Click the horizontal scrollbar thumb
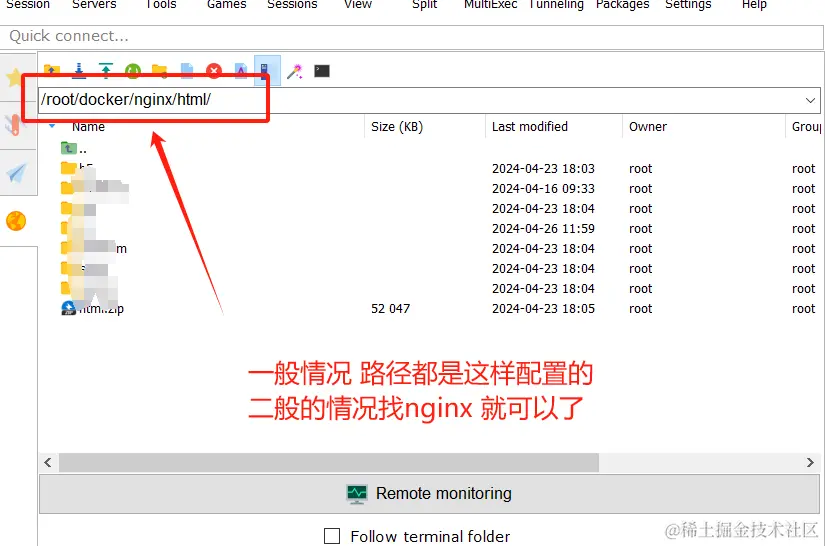 click(329, 462)
